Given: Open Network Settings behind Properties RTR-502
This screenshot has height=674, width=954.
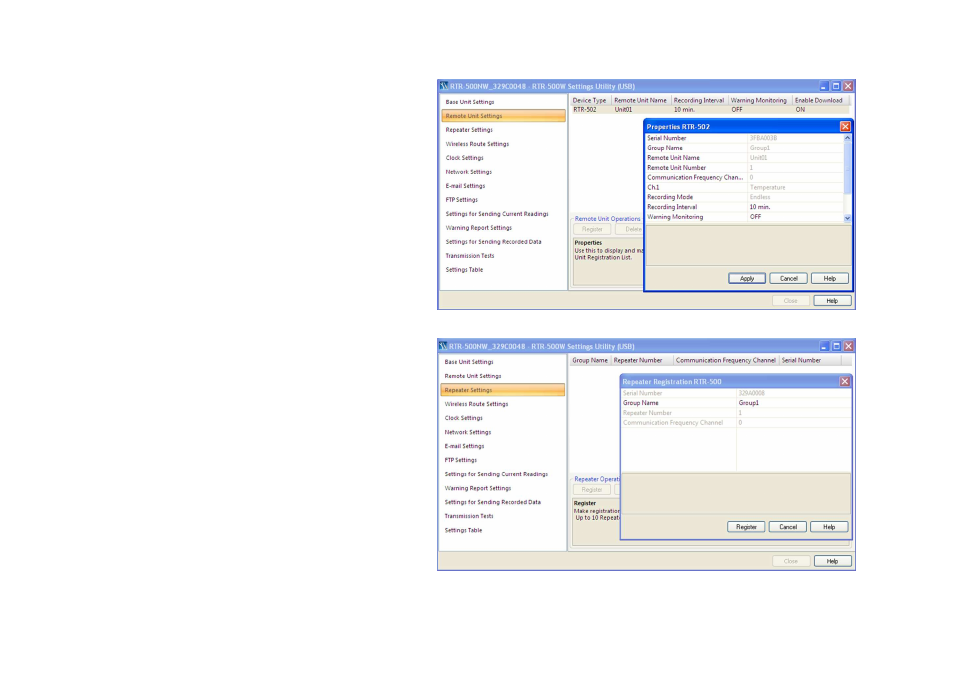Looking at the screenshot, I should (468, 172).
